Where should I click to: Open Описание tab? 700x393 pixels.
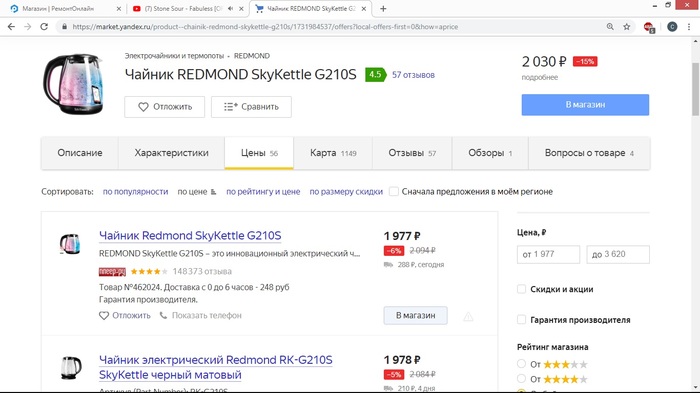79,153
